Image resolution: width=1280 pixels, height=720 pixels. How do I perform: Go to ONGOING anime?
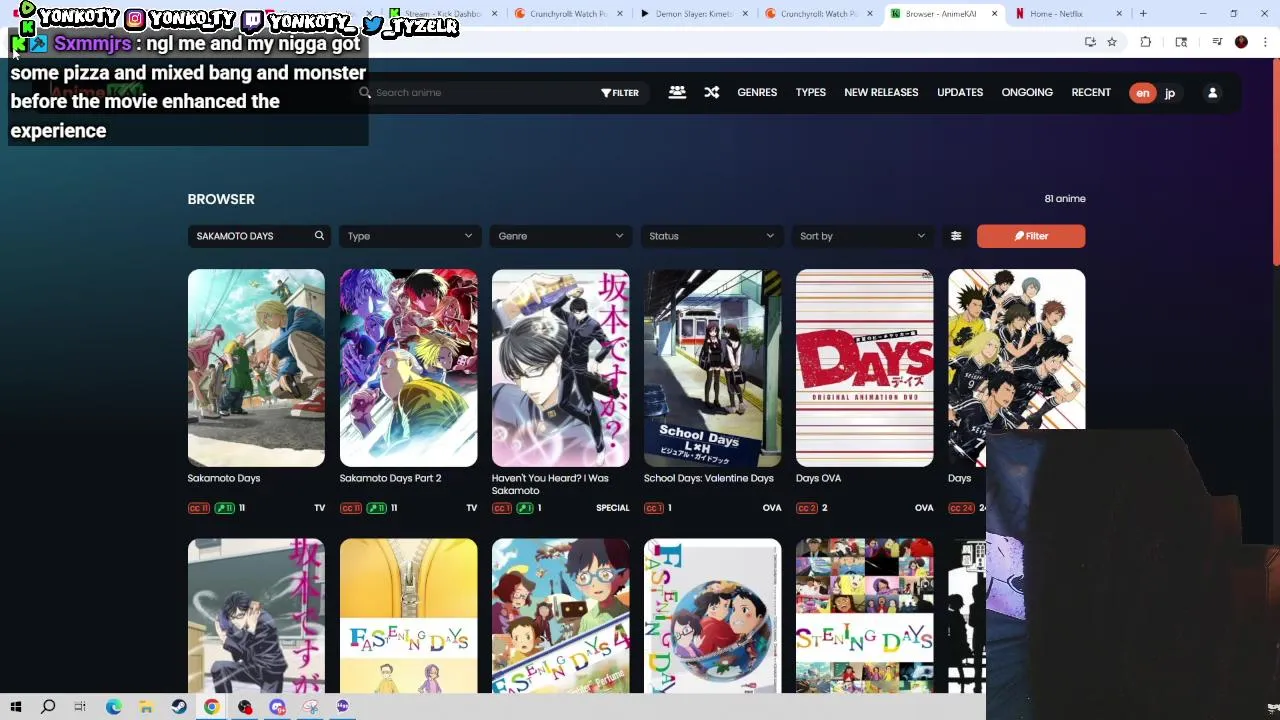(x=1027, y=92)
